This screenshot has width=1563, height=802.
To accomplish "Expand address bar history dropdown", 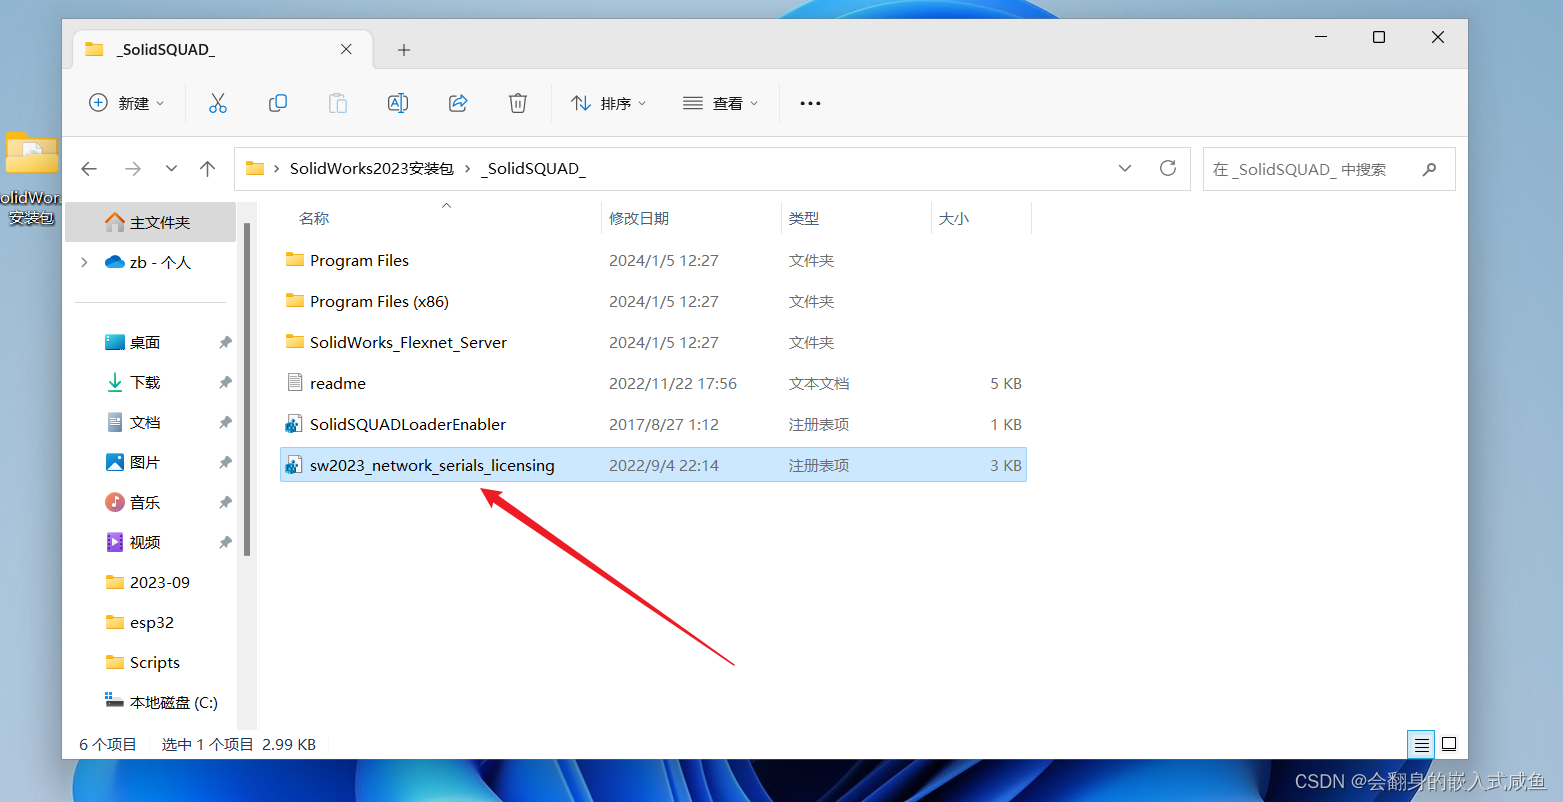I will click(x=1125, y=168).
